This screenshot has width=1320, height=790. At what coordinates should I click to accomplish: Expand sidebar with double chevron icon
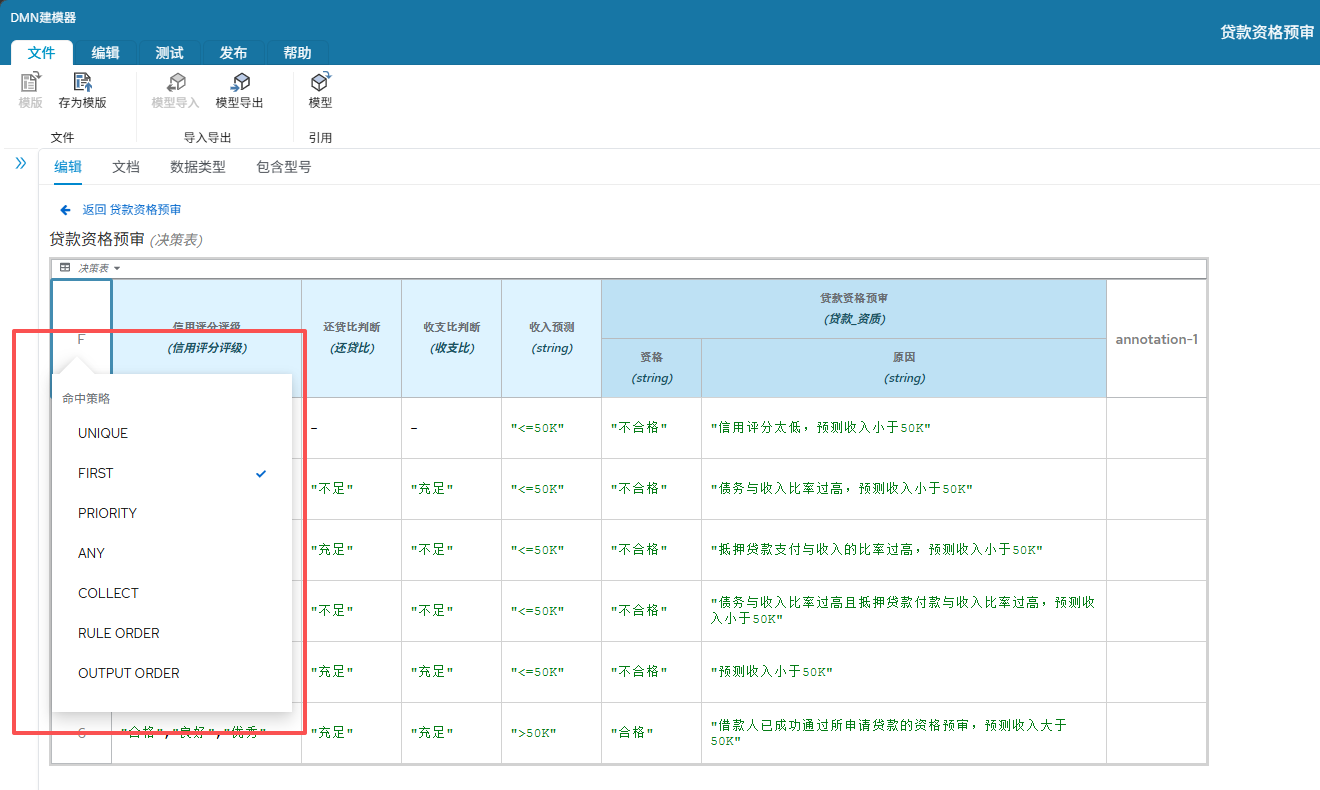click(20, 163)
